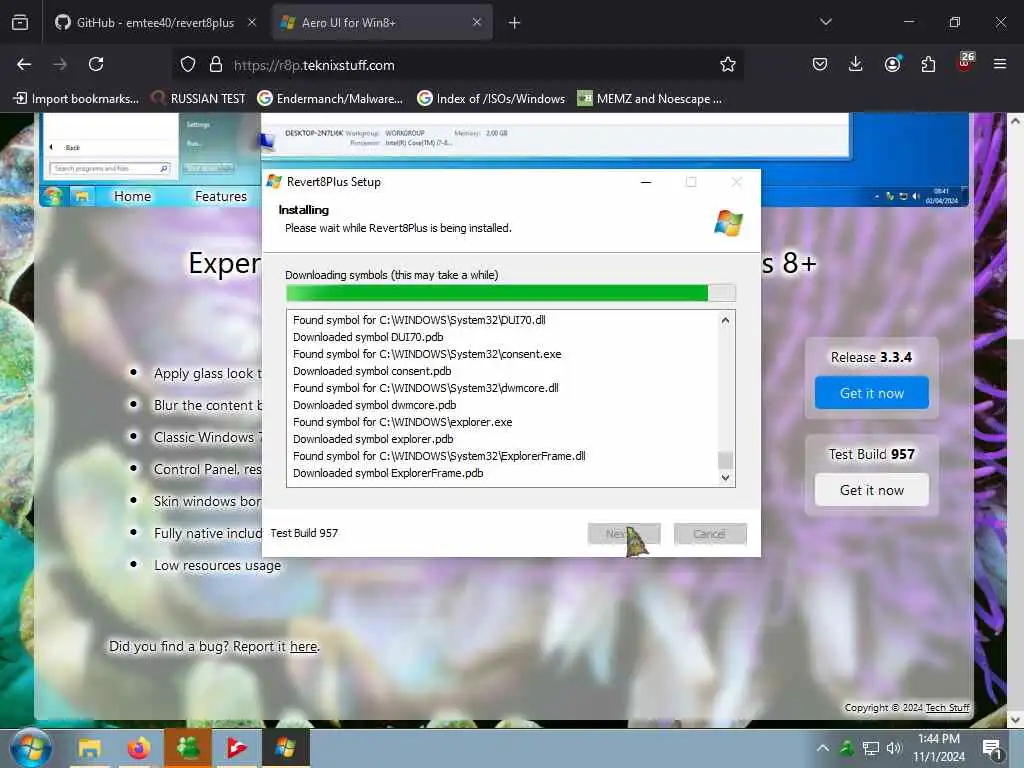Click the disabled Next button in setup

tap(624, 534)
